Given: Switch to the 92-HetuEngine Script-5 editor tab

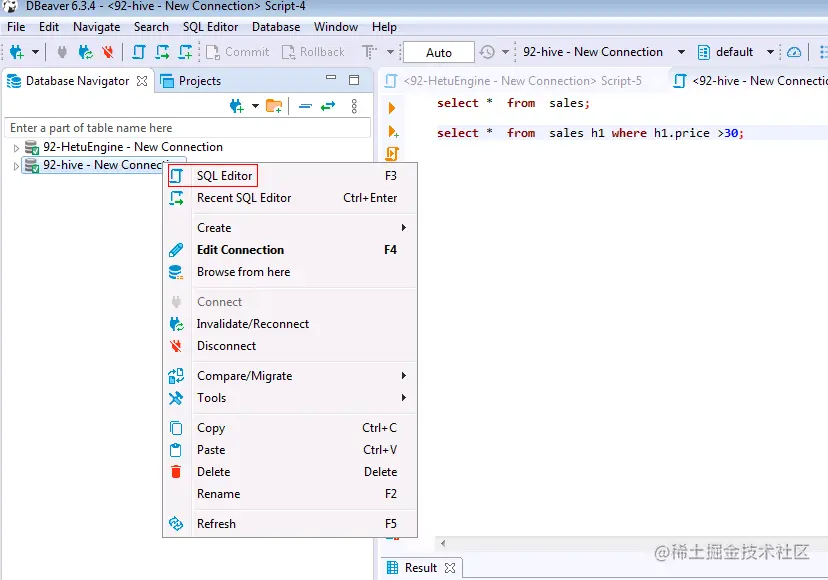Looking at the screenshot, I should (514, 81).
